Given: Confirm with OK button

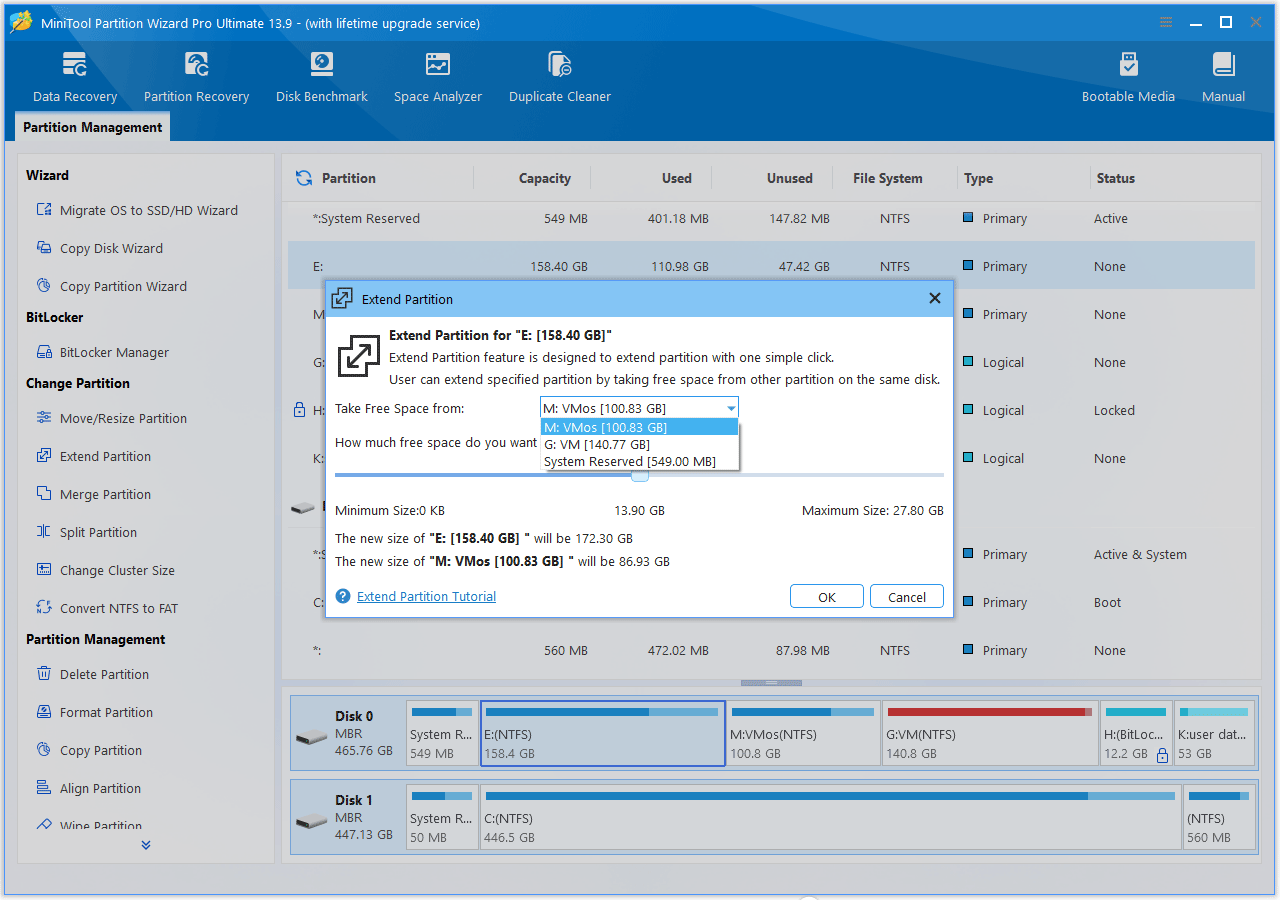Looking at the screenshot, I should point(827,596).
